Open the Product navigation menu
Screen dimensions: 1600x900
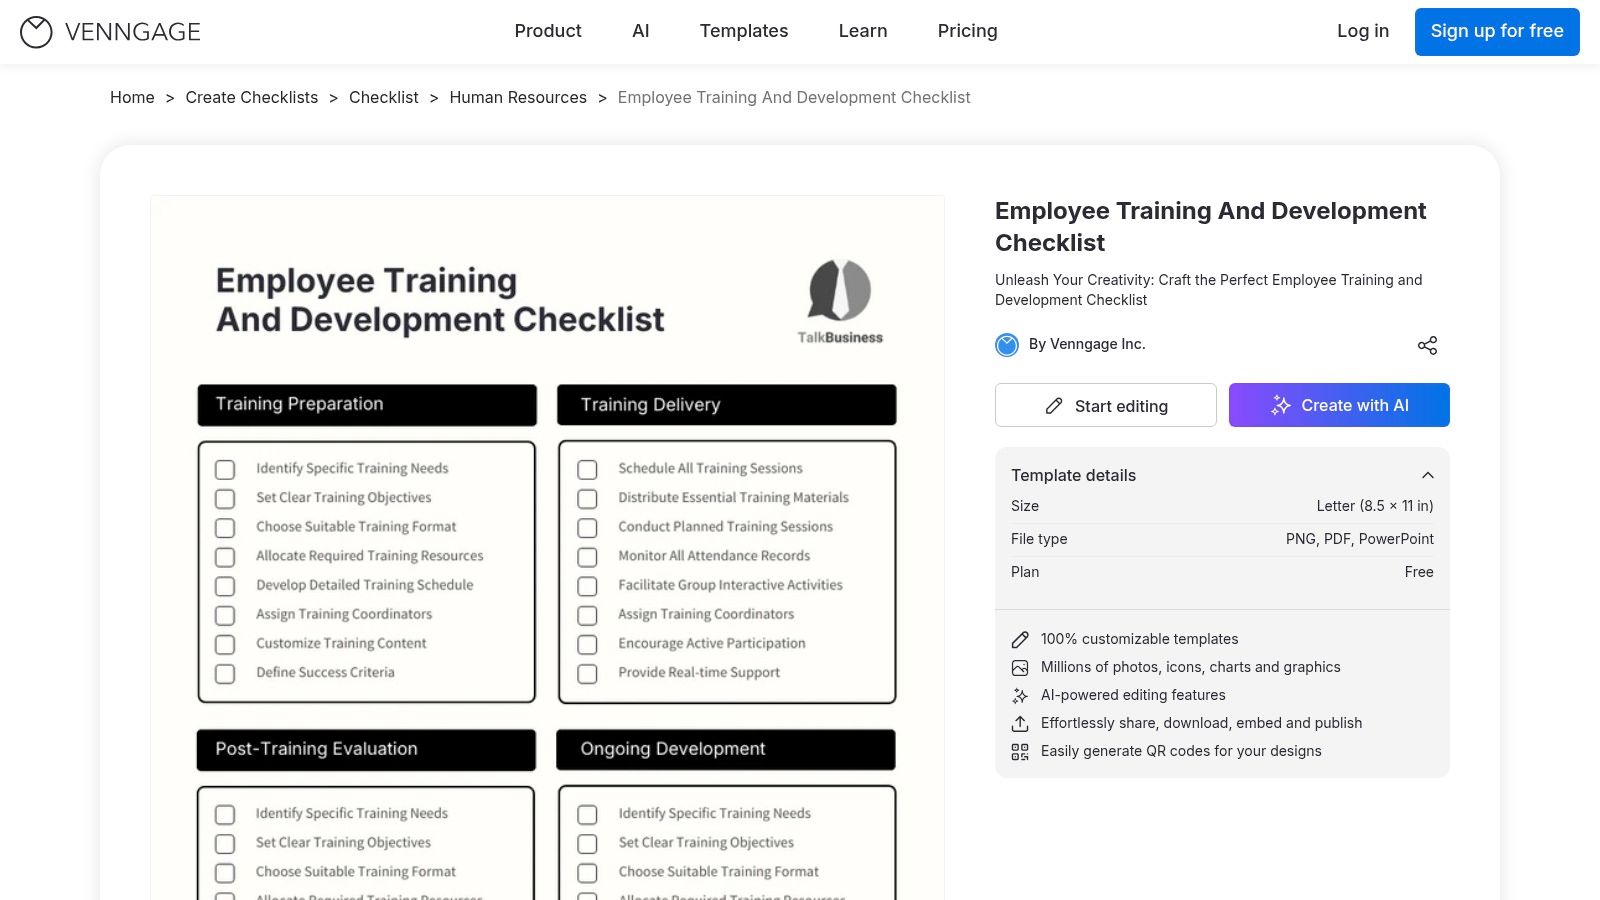coord(547,31)
